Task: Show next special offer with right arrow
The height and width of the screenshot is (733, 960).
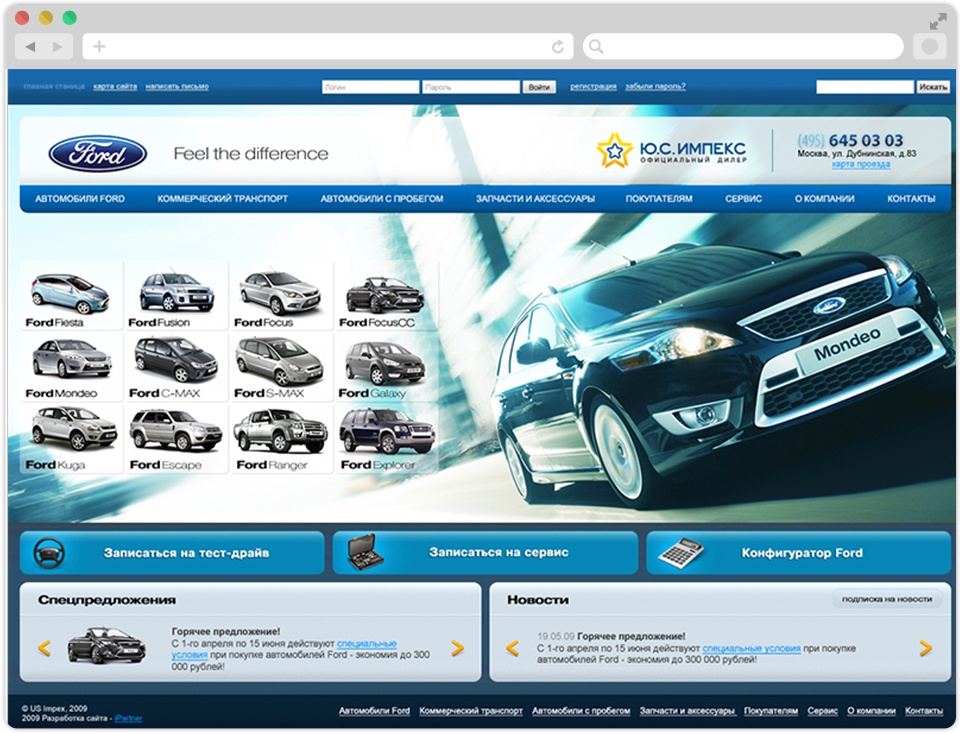Action: 457,648
